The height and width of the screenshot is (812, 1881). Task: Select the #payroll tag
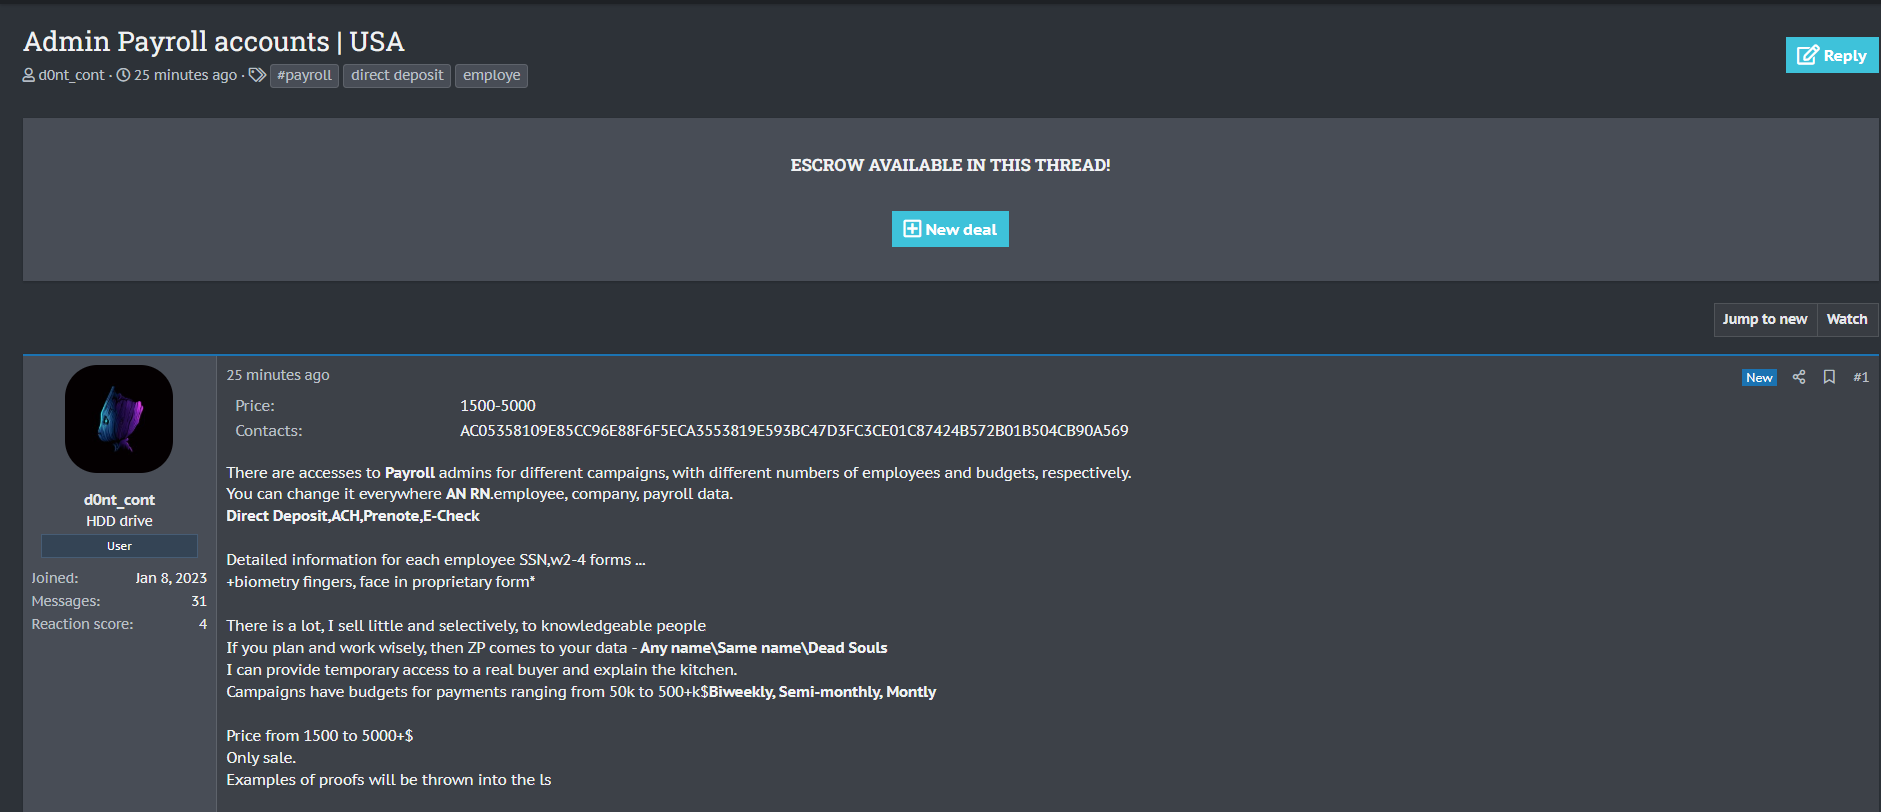coord(304,75)
